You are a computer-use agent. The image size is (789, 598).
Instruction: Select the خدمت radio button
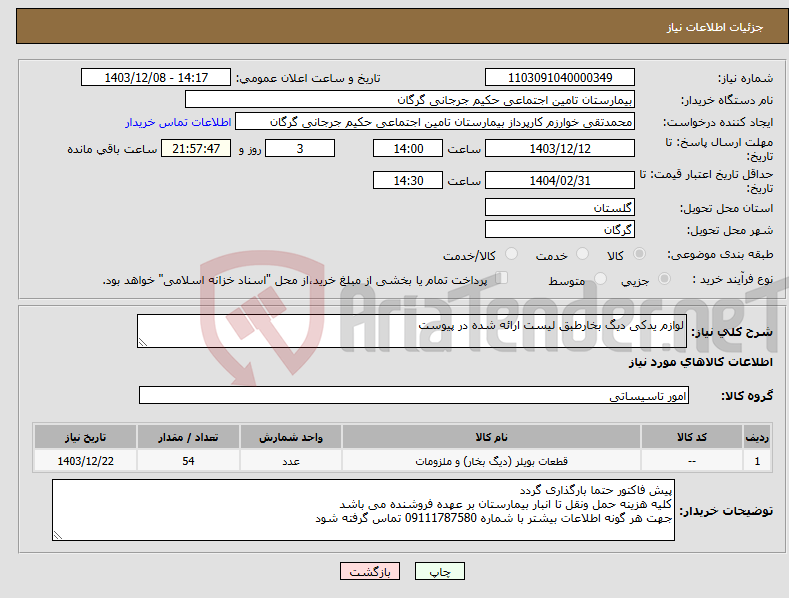click(582, 254)
